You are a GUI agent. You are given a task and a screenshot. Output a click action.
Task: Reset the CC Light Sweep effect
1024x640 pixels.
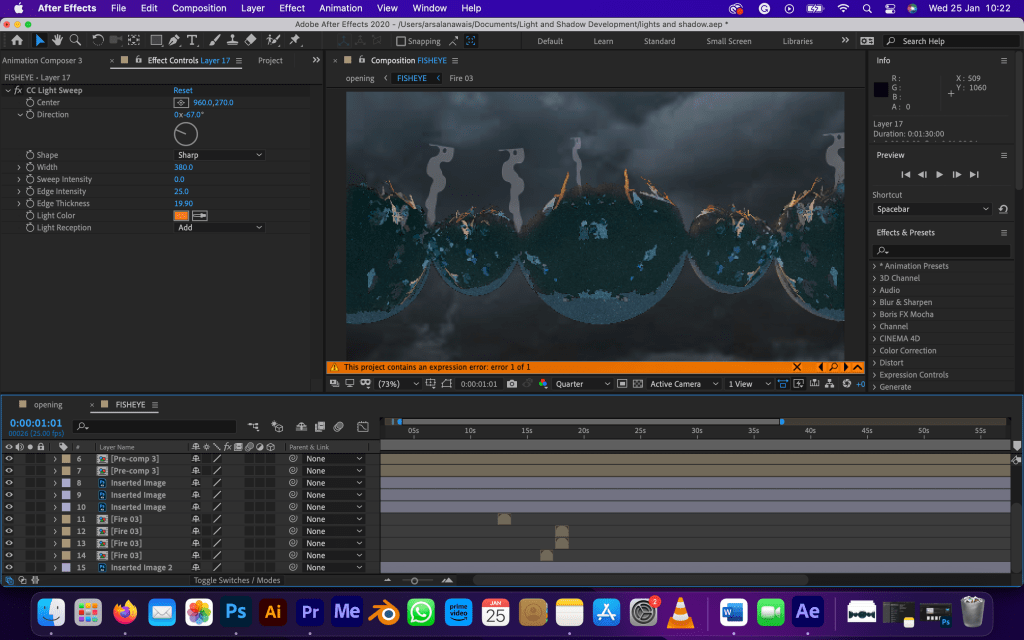pos(183,90)
